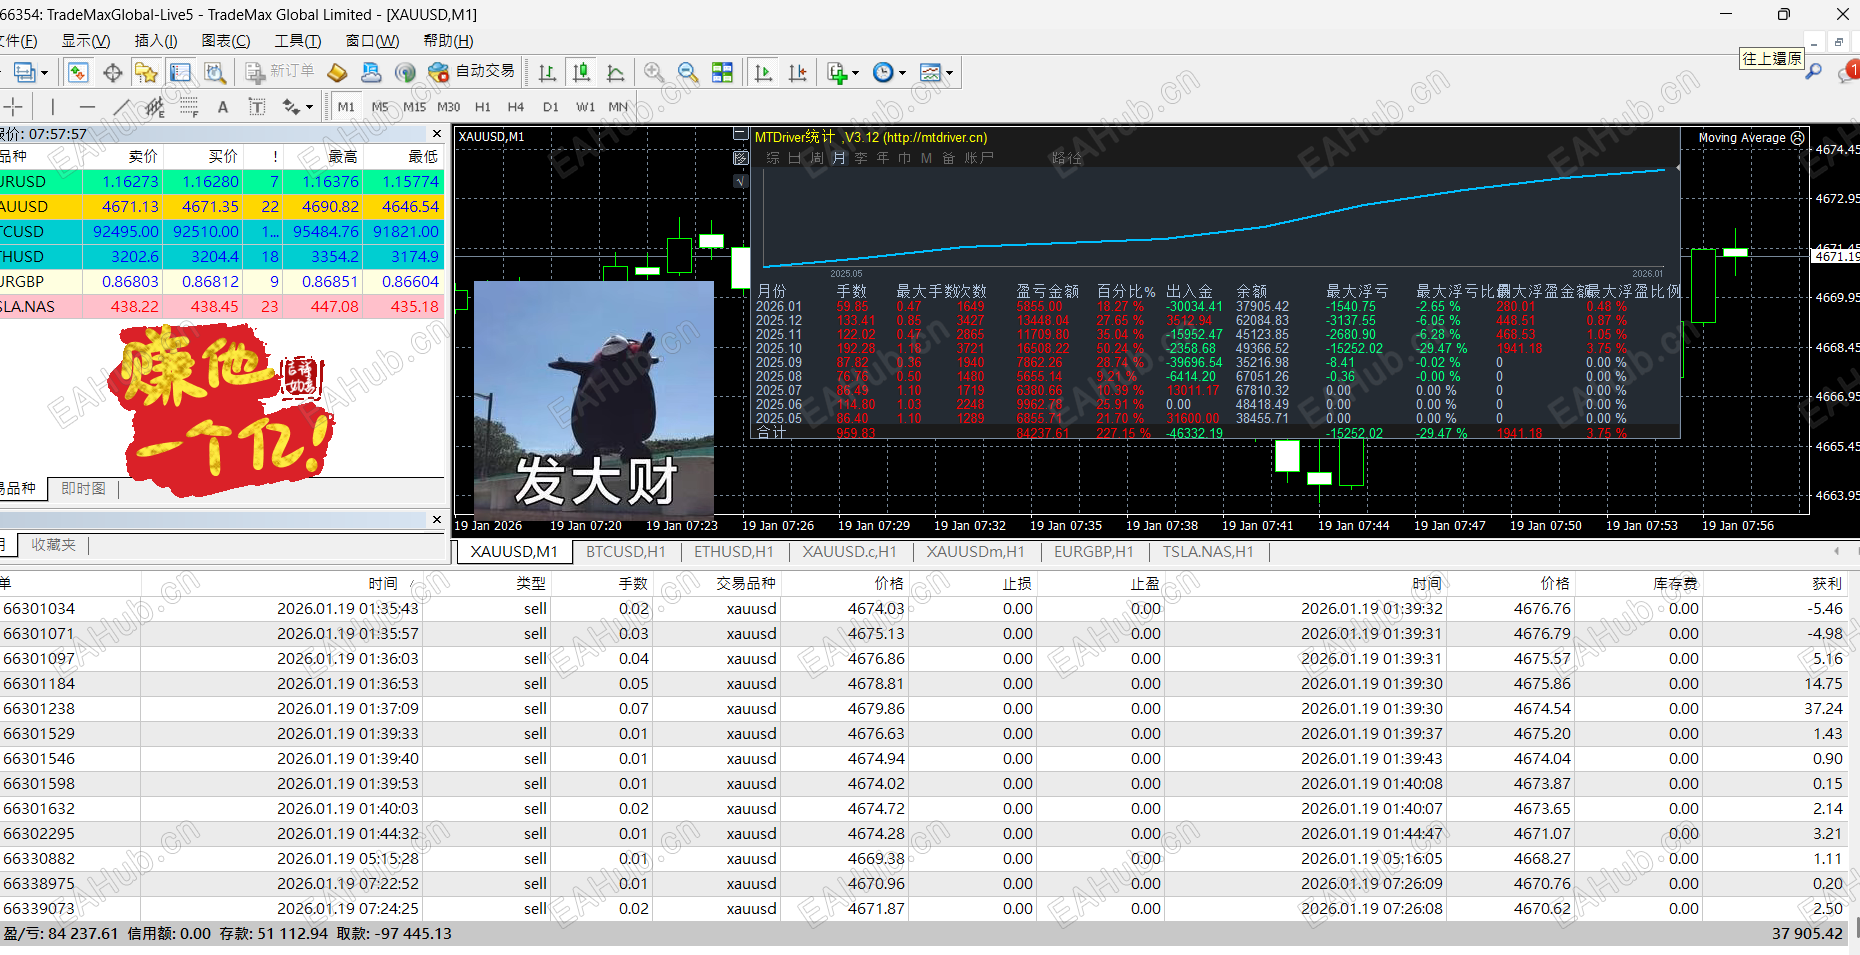This screenshot has height=955, width=1860.
Task: Select 年 yearly view in MTDriver panel
Action: (883, 158)
